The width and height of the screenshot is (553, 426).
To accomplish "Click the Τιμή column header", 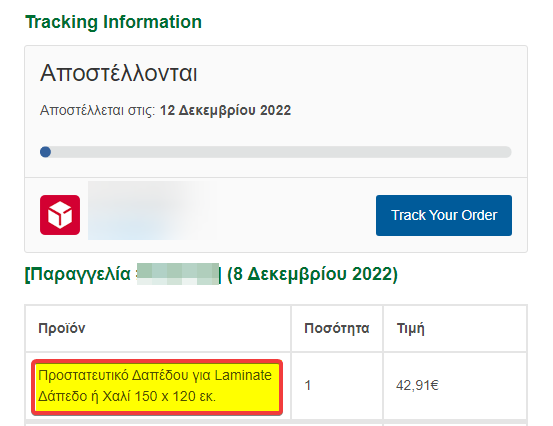I will coord(411,328).
